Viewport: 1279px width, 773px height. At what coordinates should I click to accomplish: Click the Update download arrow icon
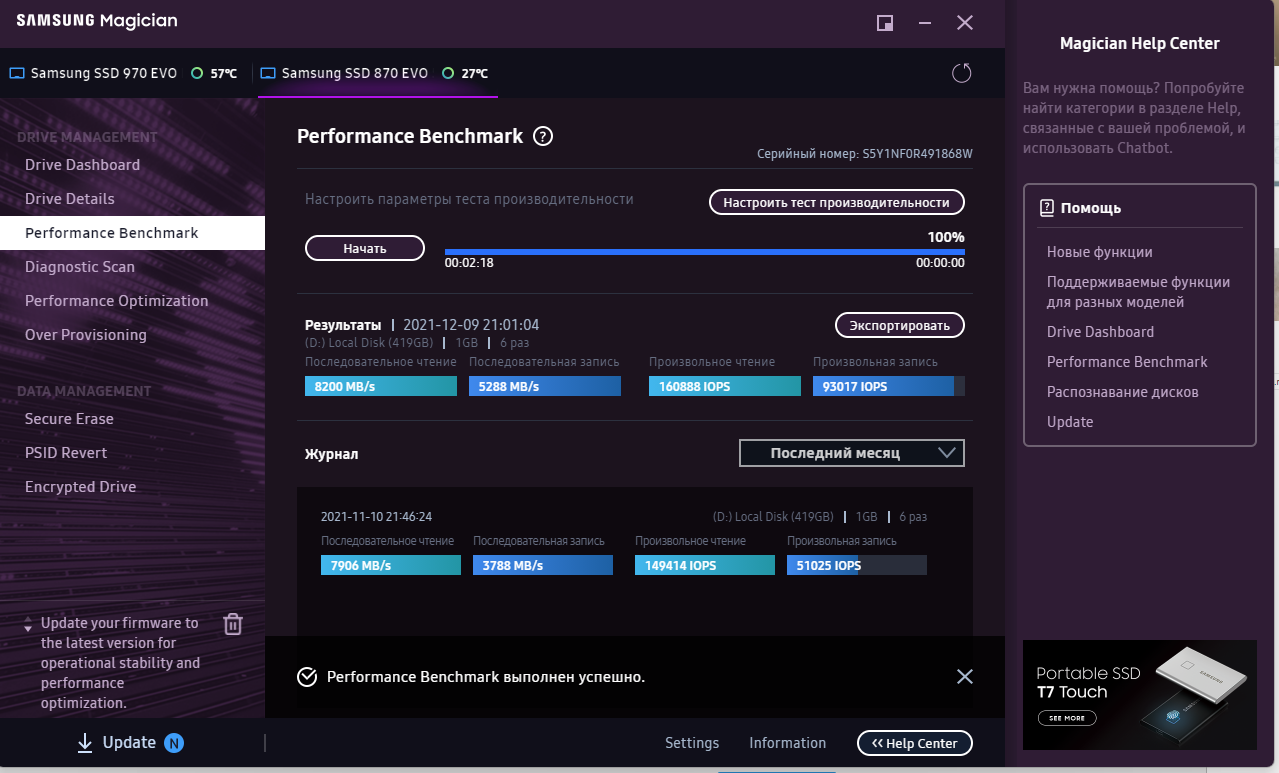click(x=85, y=743)
